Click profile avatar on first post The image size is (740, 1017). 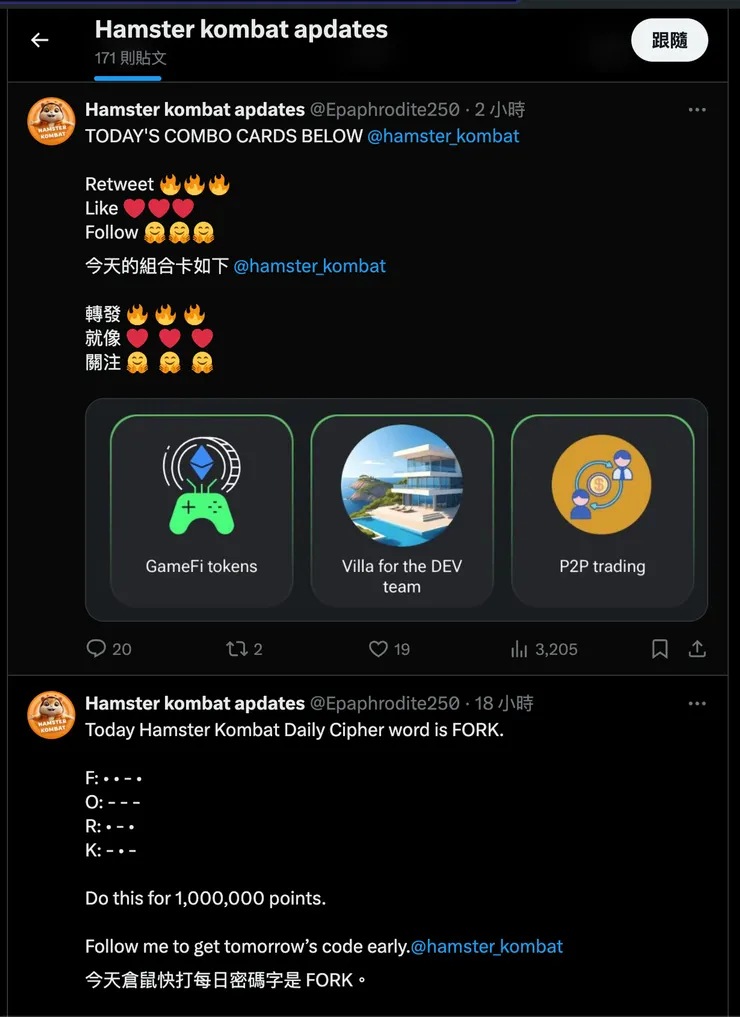[x=51, y=122]
